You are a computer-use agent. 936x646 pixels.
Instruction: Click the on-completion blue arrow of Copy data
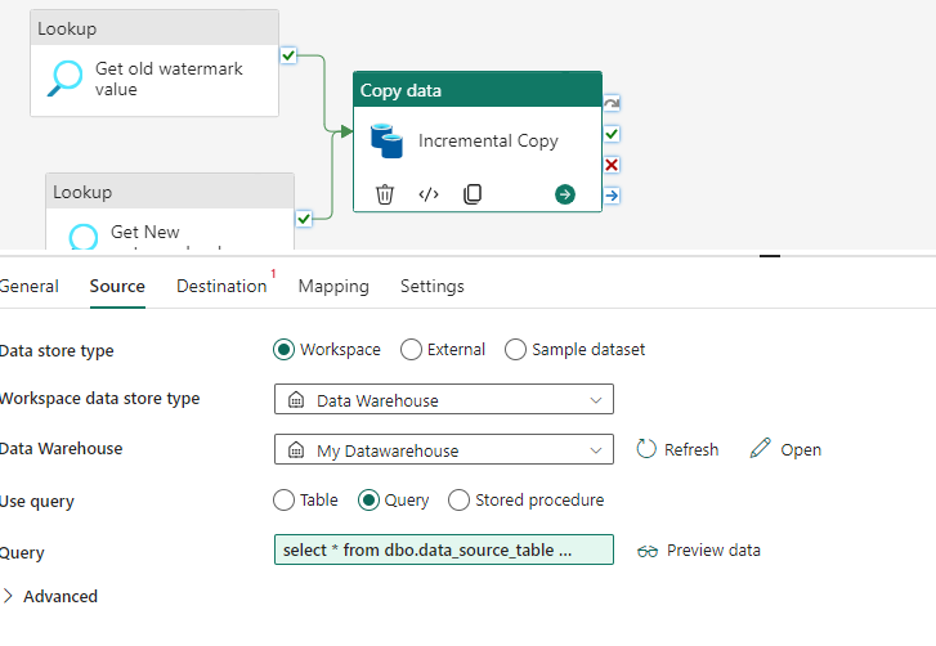coord(612,195)
